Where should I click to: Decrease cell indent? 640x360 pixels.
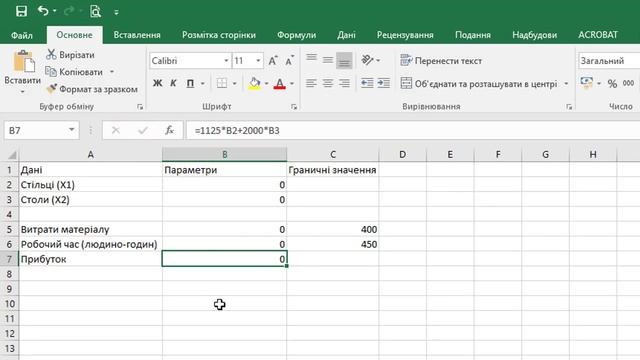coord(367,83)
